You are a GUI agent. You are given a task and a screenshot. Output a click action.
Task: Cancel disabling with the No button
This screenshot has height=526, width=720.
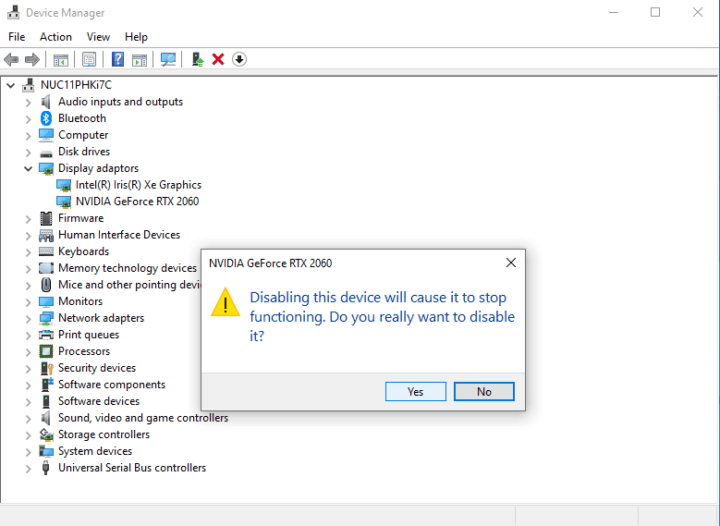pyautogui.click(x=484, y=392)
